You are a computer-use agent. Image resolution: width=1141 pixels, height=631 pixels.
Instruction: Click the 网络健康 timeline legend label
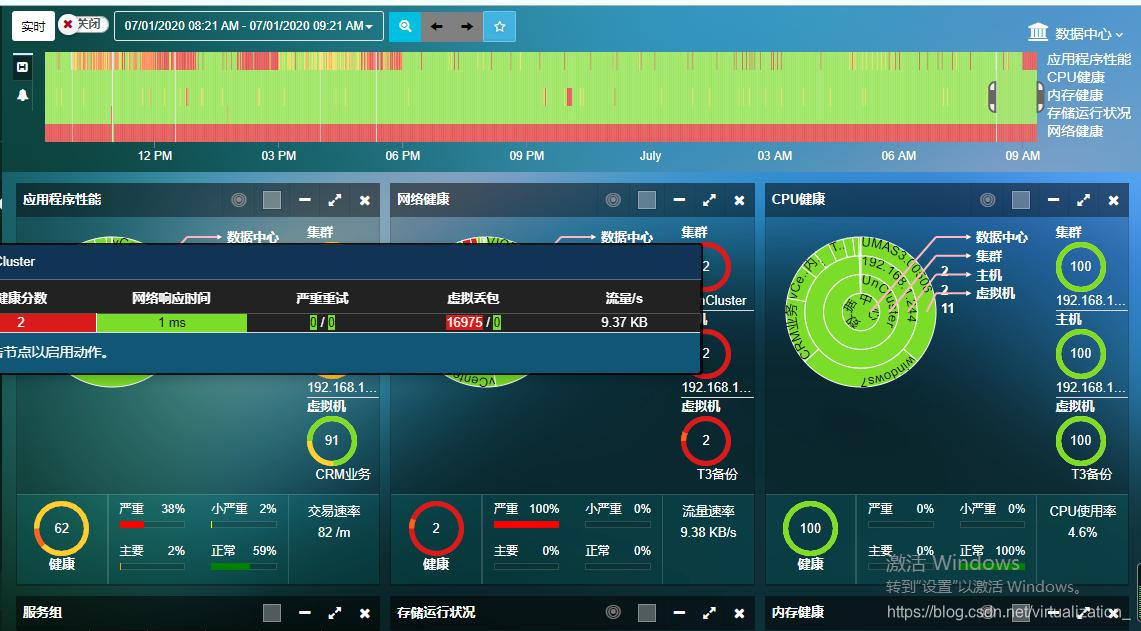pos(1075,132)
